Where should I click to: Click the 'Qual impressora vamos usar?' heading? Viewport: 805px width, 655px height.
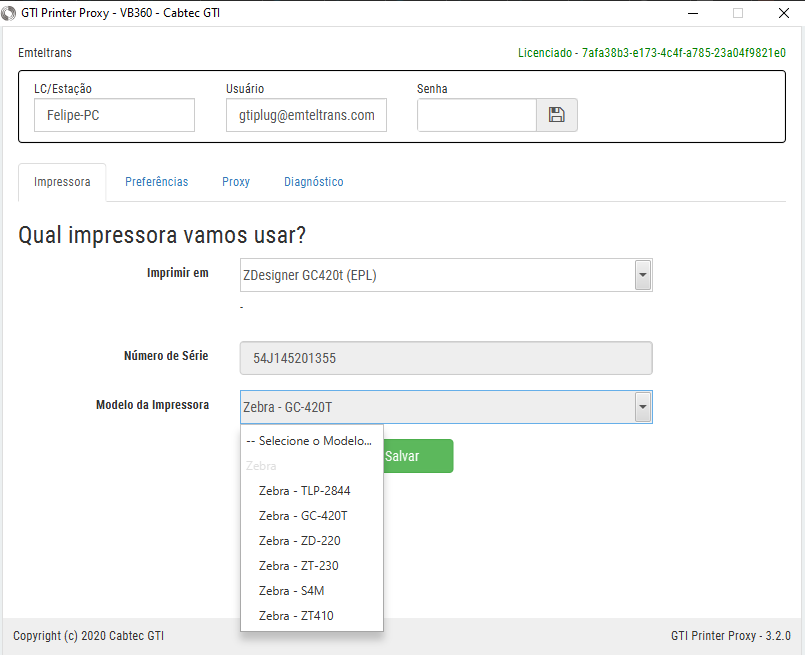click(x=162, y=235)
